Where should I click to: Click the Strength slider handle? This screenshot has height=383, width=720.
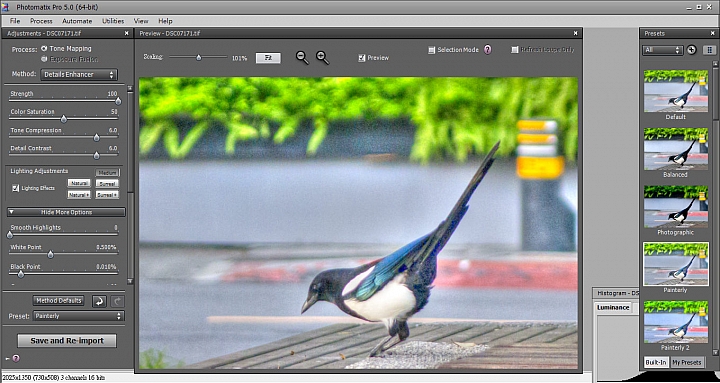[118, 101]
